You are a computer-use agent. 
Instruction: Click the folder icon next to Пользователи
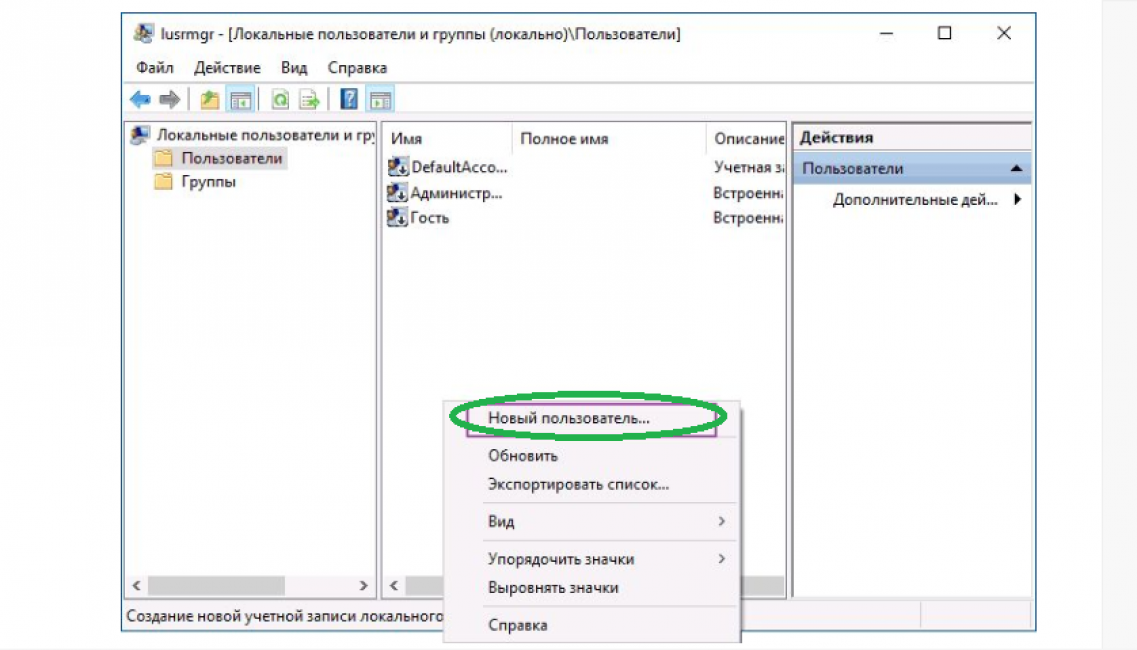tap(164, 157)
